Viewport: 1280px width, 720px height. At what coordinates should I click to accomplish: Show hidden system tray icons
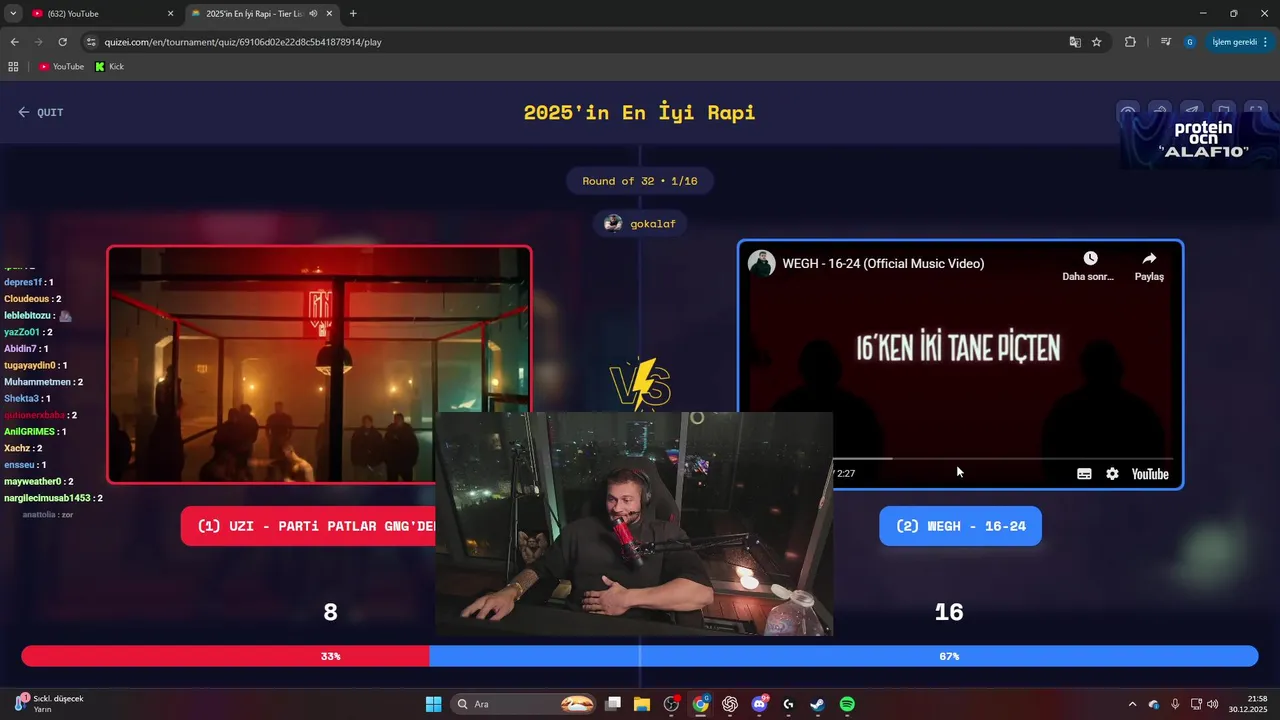pyautogui.click(x=1132, y=704)
